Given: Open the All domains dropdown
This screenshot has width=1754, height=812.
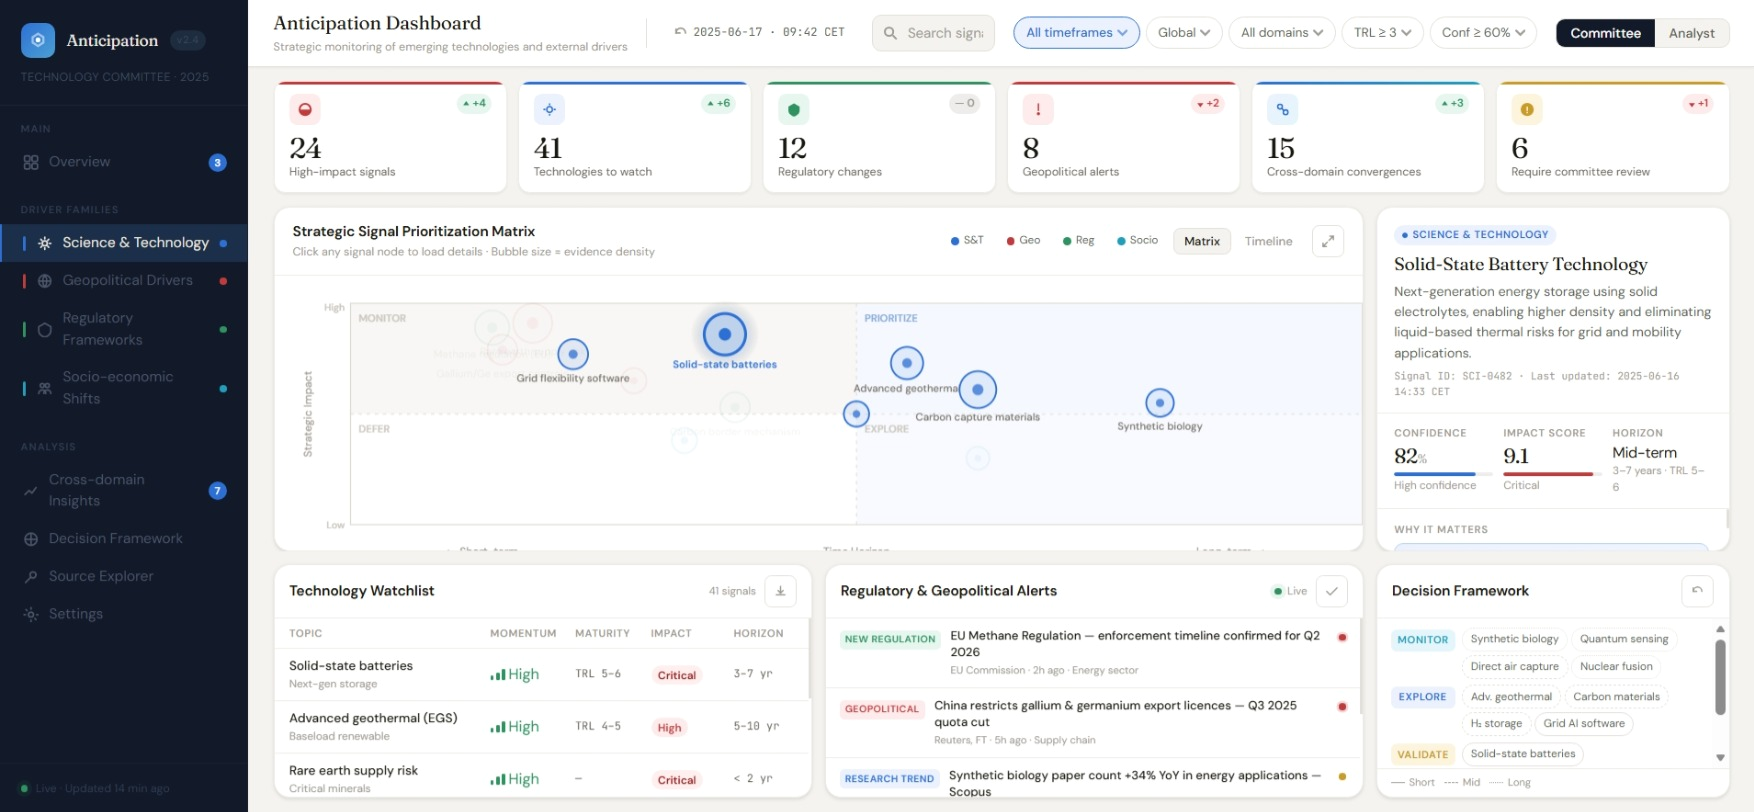Looking at the screenshot, I should tap(1282, 33).
